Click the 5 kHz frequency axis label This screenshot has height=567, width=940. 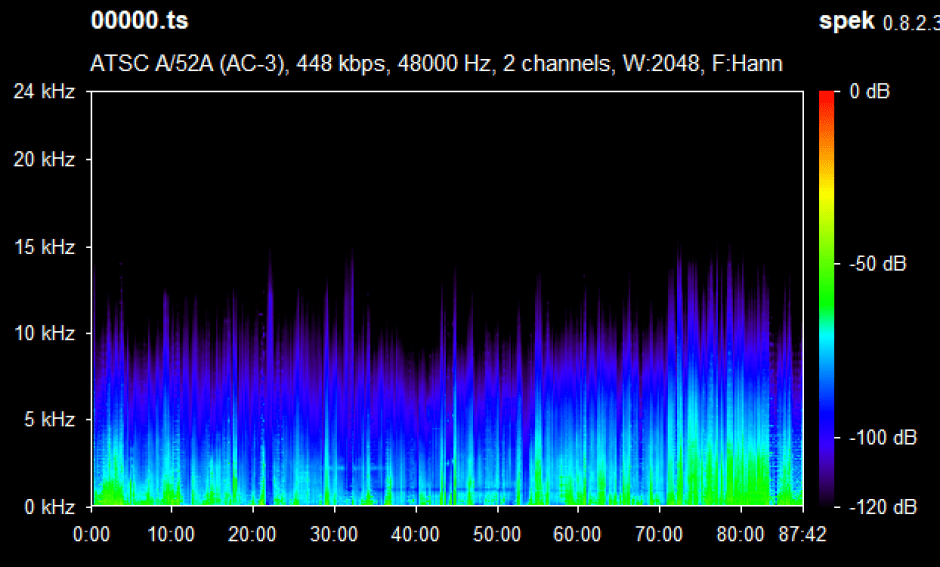(x=48, y=421)
